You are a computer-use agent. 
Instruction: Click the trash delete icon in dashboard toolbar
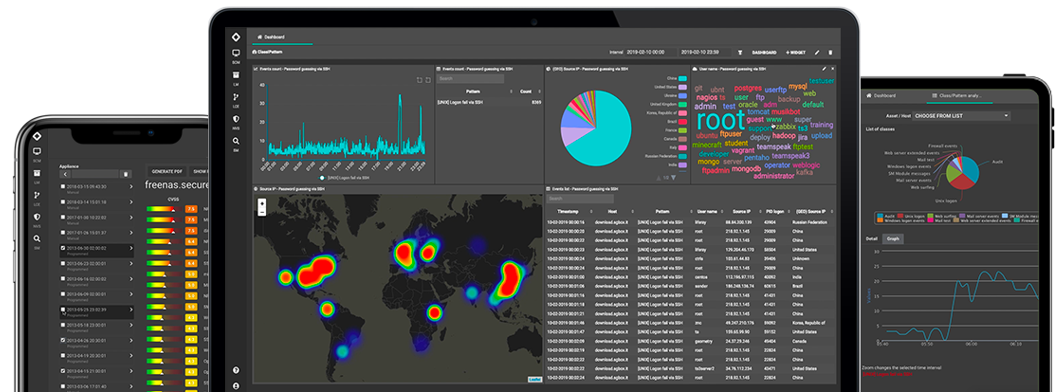830,52
